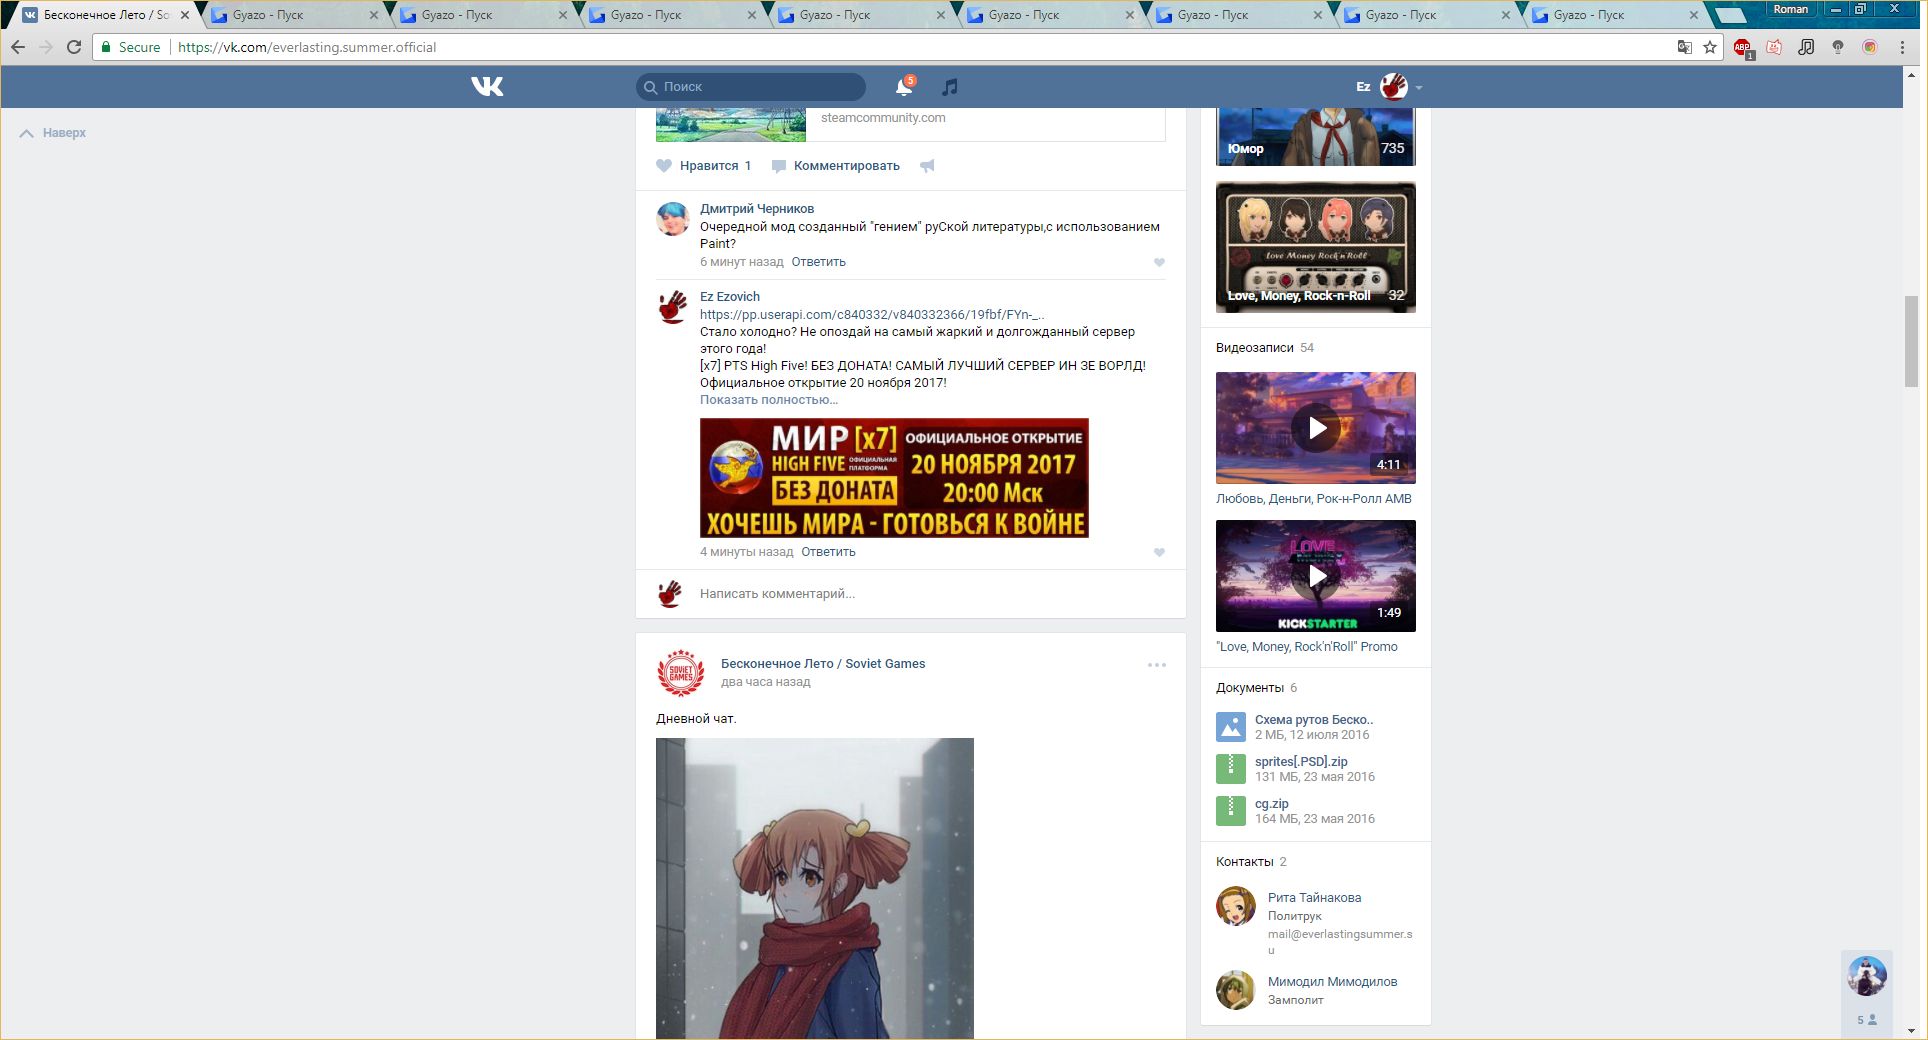Click the page vertical scrollbar thumb
1928x1040 pixels.
1911,341
